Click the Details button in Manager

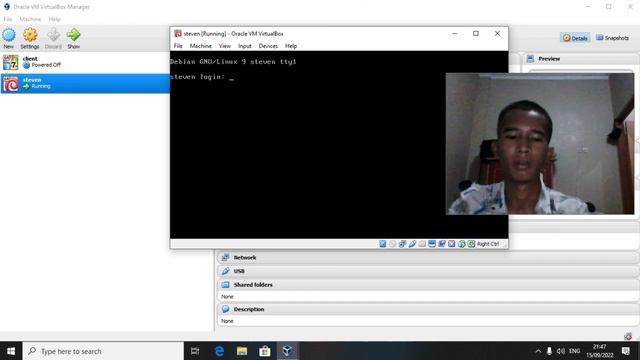point(575,38)
